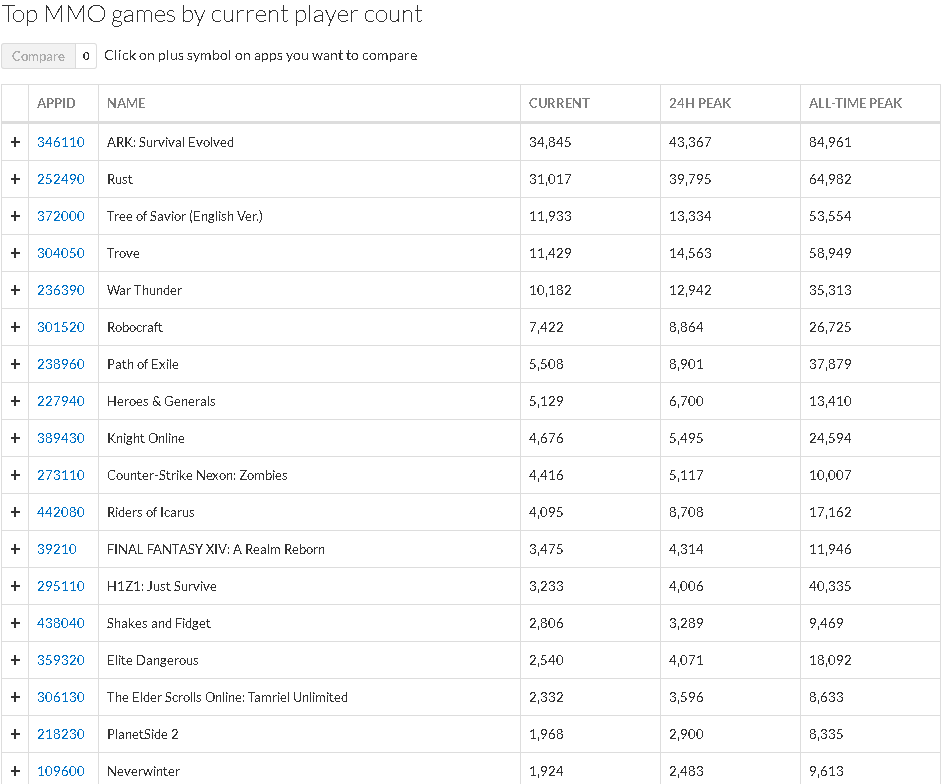
Task: Click the ALL-TIME PEAK column header
Action: point(855,103)
